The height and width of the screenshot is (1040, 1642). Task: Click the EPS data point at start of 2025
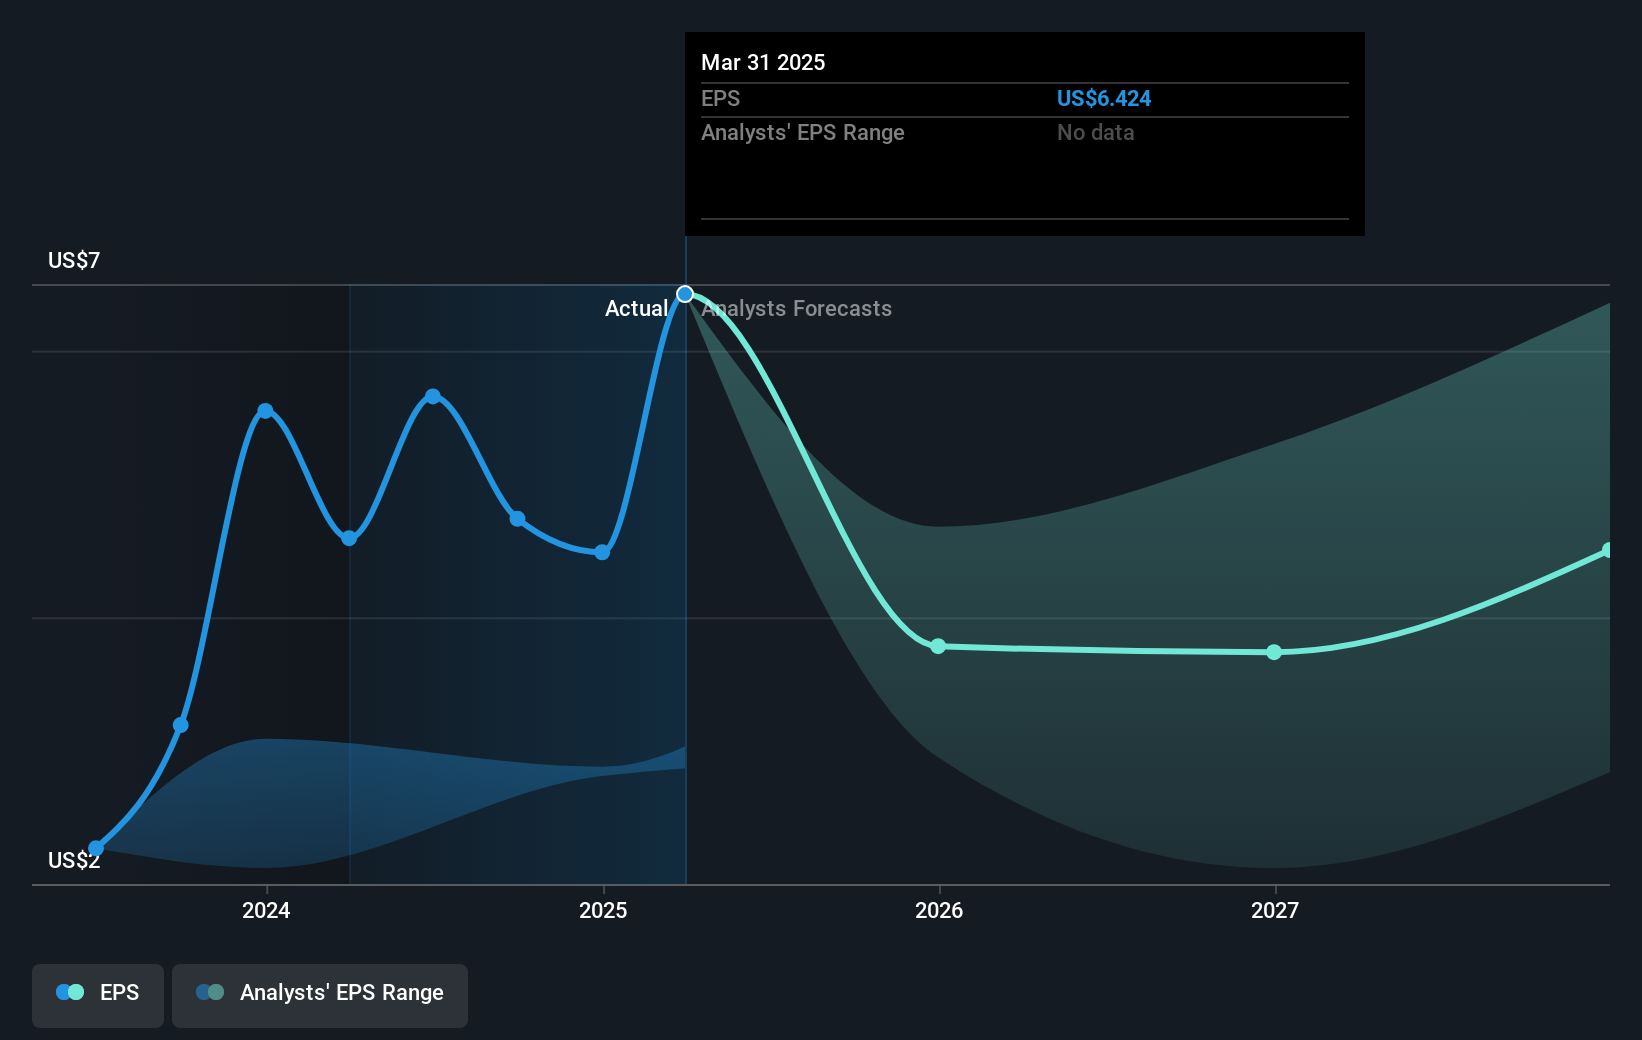pos(602,552)
